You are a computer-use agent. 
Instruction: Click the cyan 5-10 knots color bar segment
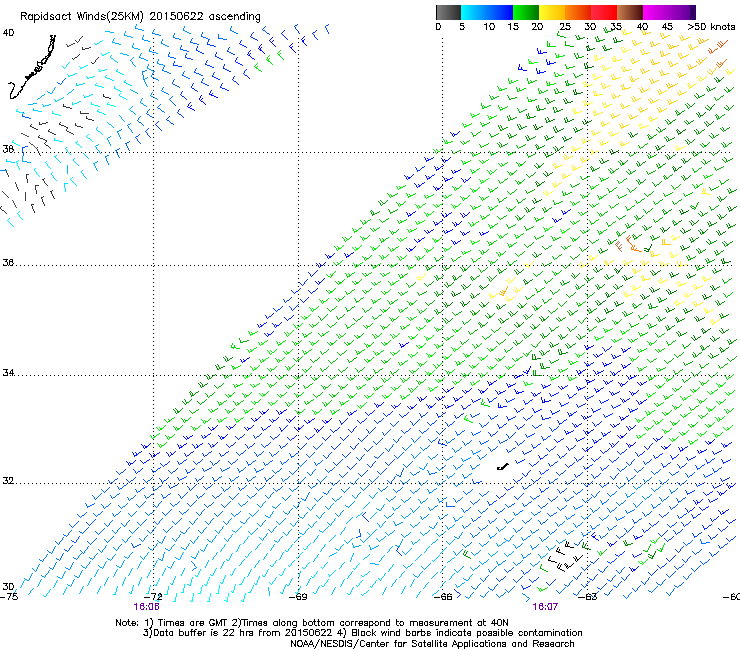point(473,12)
